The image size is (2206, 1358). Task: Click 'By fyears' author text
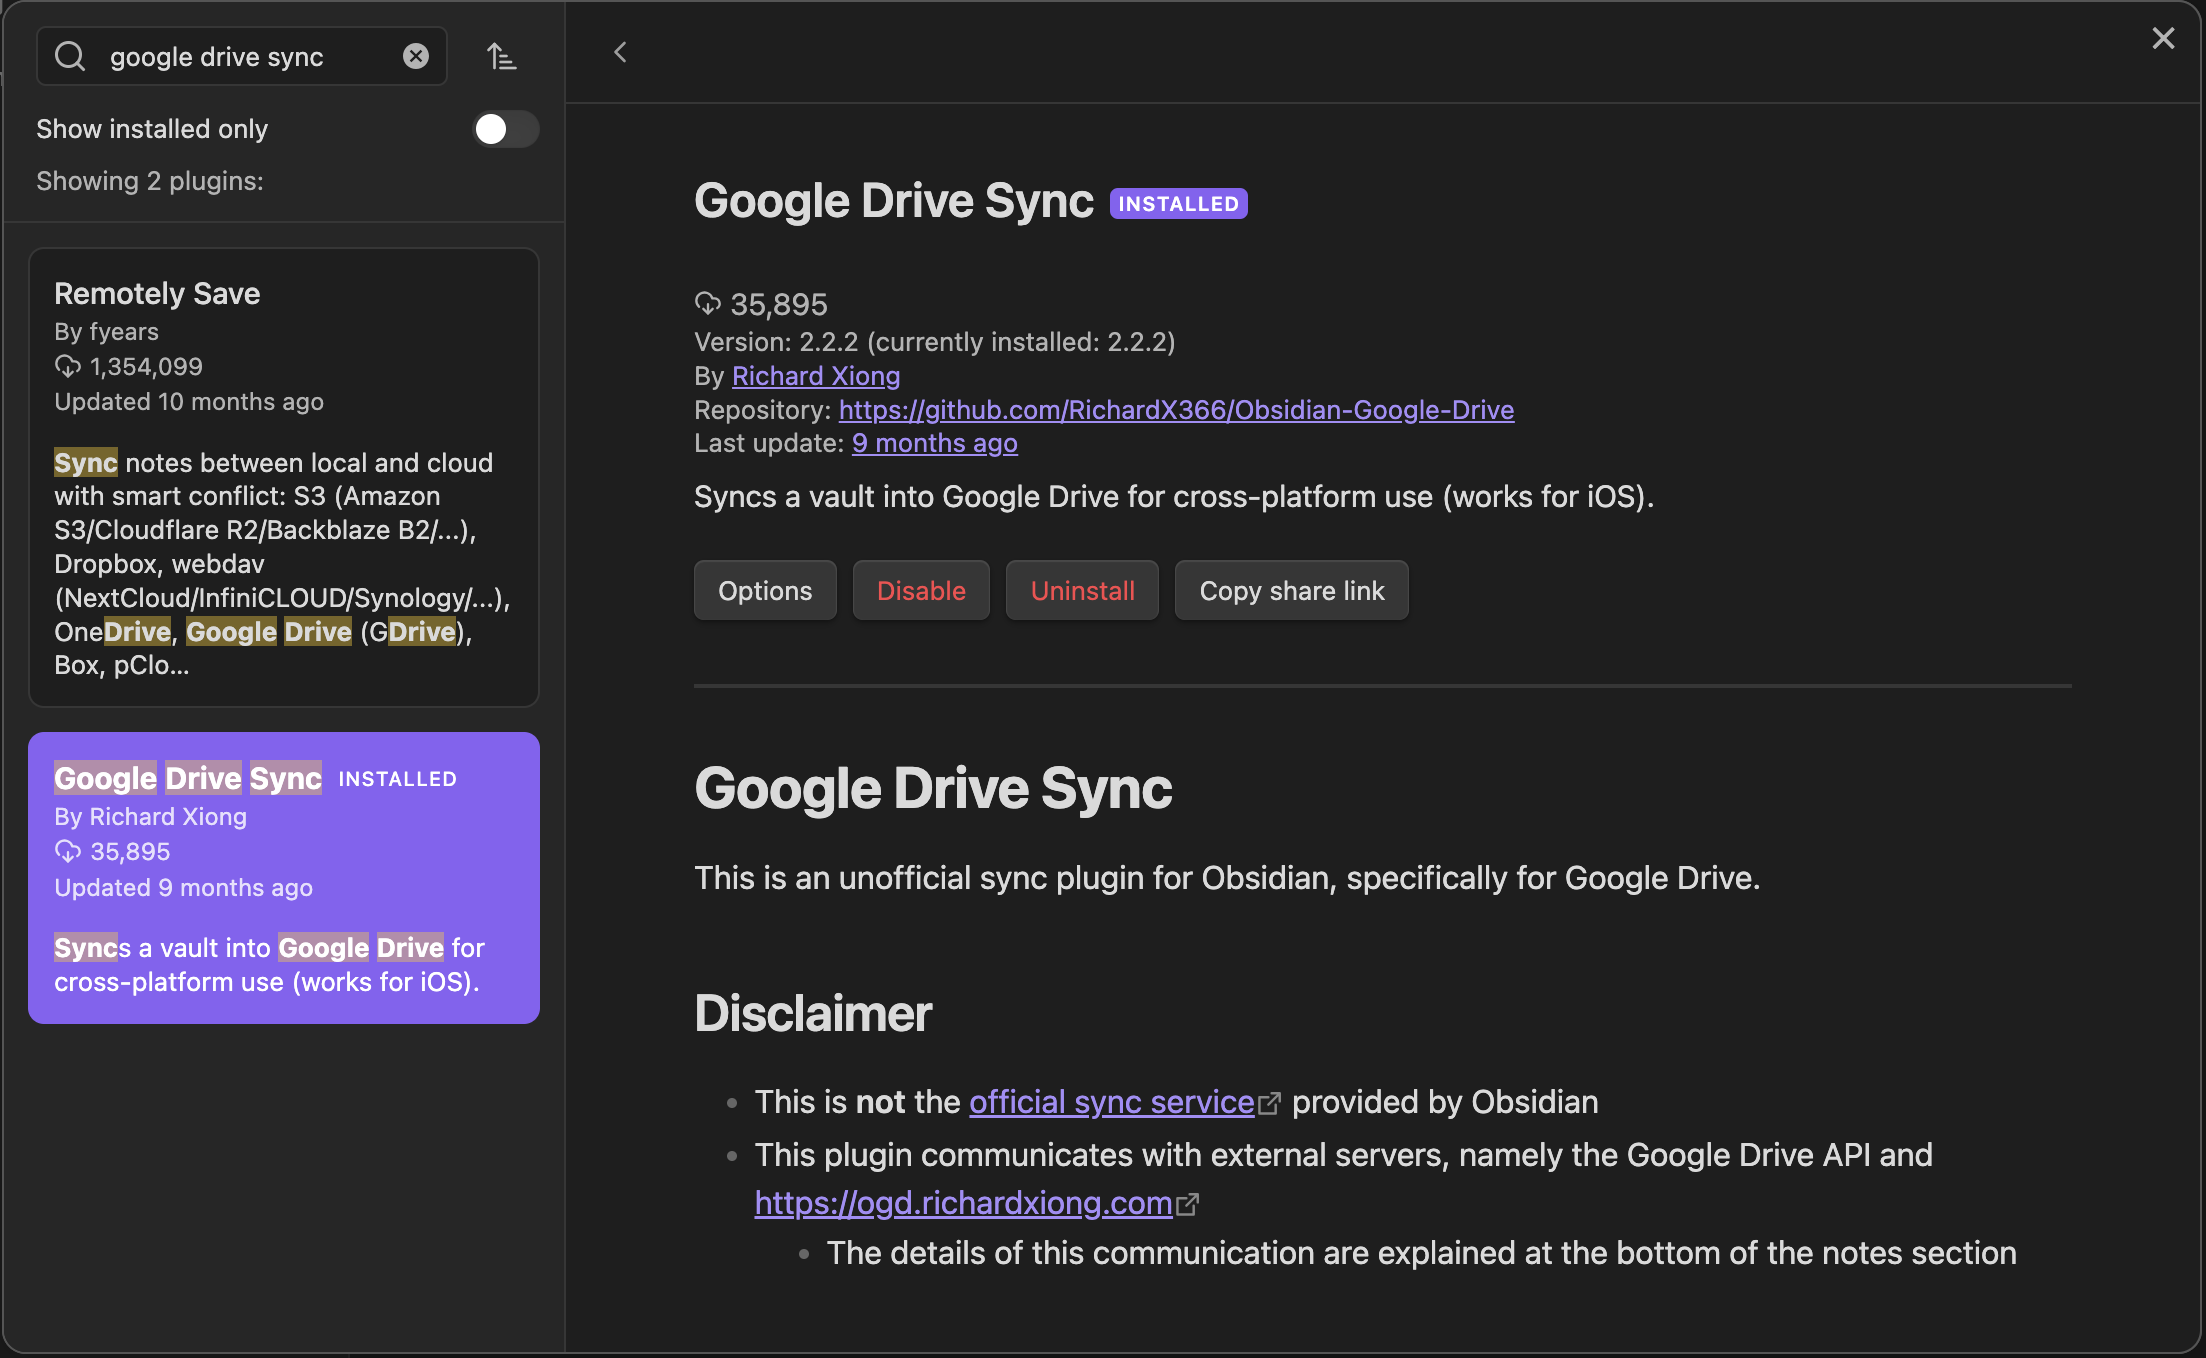click(x=107, y=332)
